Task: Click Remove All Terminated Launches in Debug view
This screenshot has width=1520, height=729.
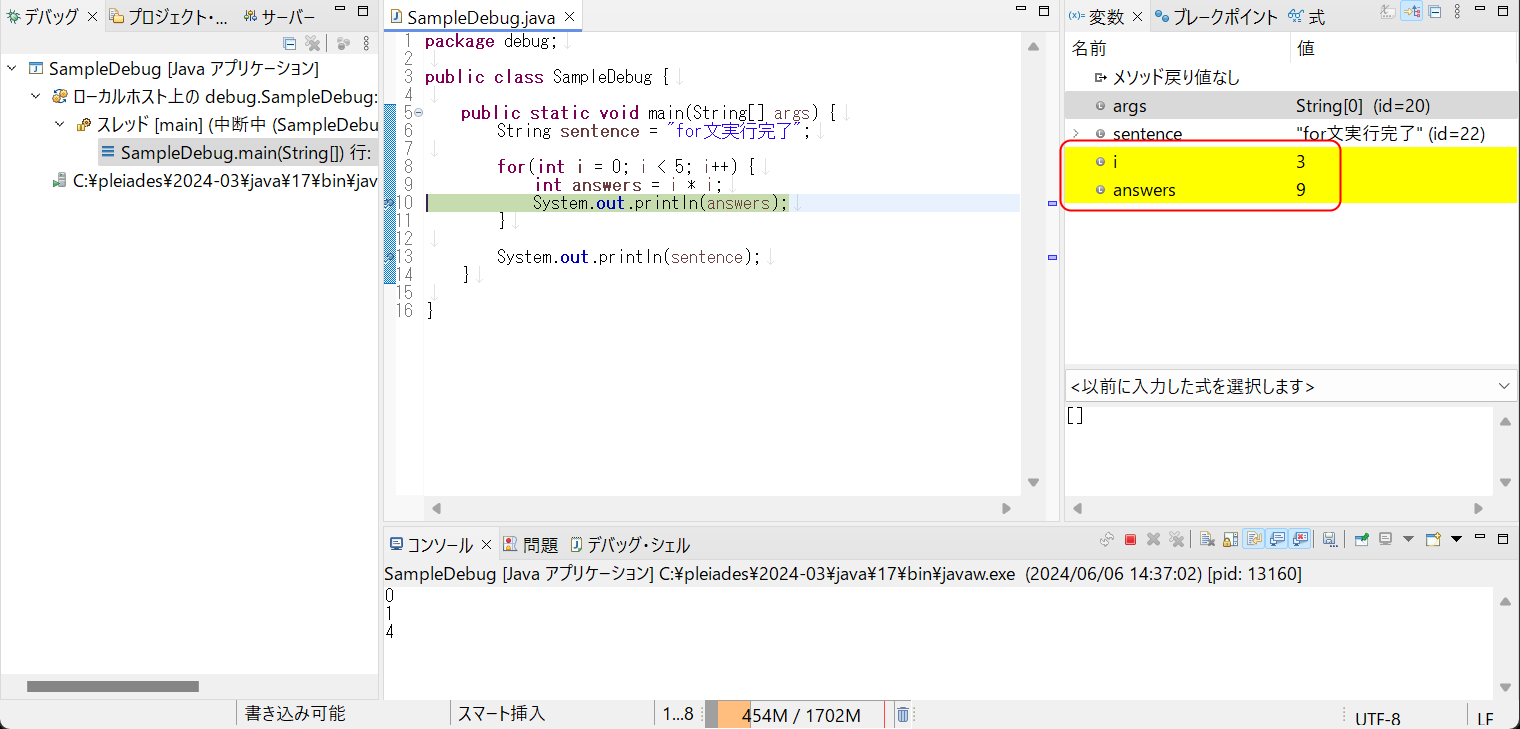Action: click(x=312, y=43)
